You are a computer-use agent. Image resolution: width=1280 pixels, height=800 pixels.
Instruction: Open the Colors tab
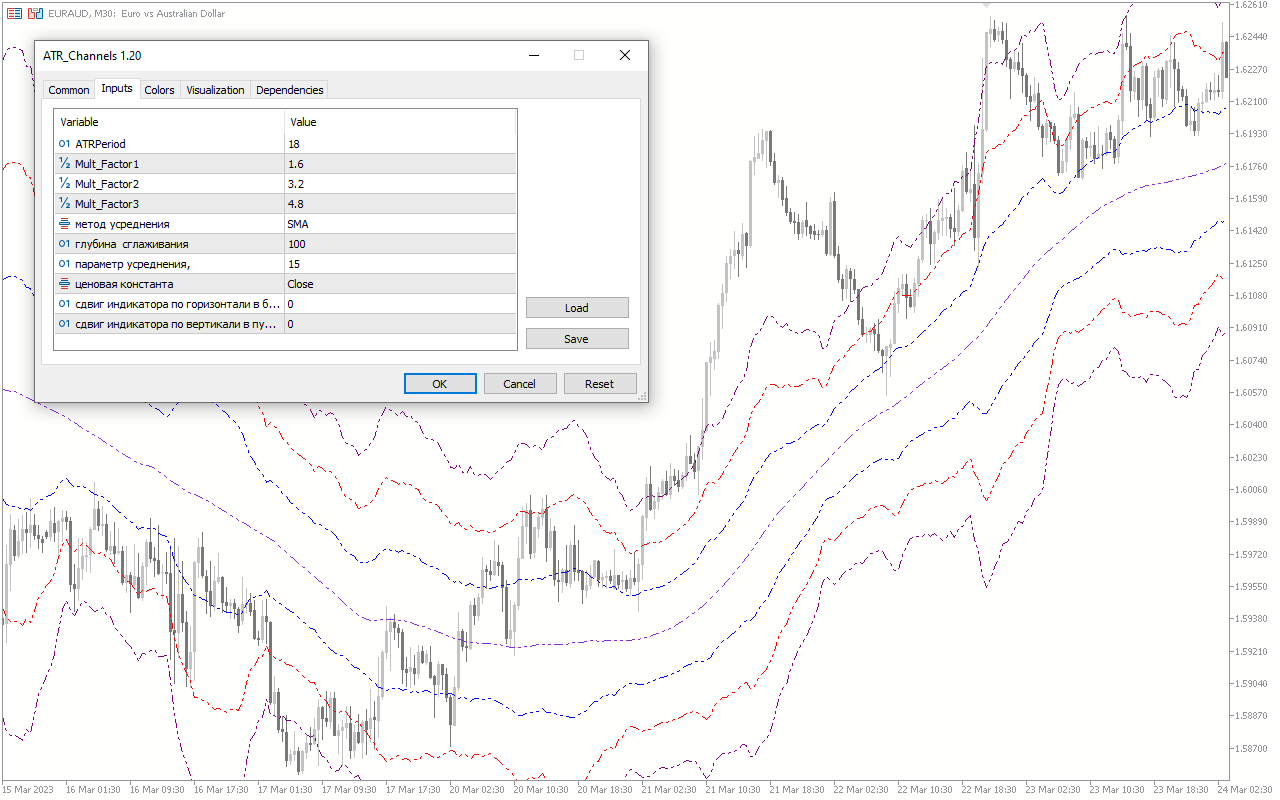point(159,90)
